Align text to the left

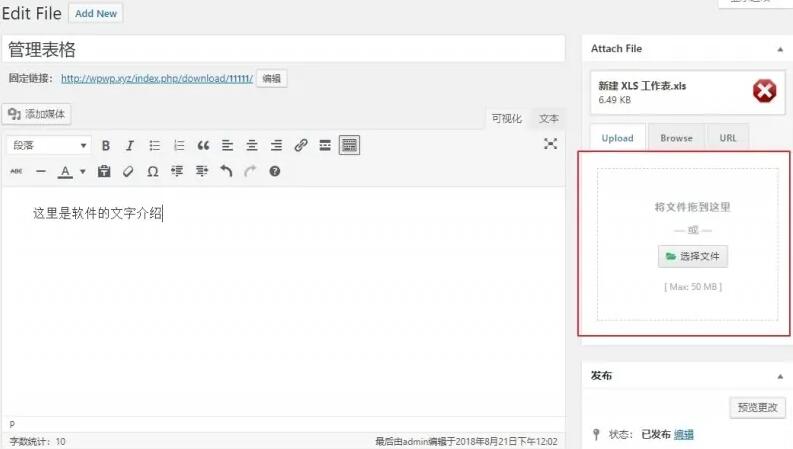228,146
